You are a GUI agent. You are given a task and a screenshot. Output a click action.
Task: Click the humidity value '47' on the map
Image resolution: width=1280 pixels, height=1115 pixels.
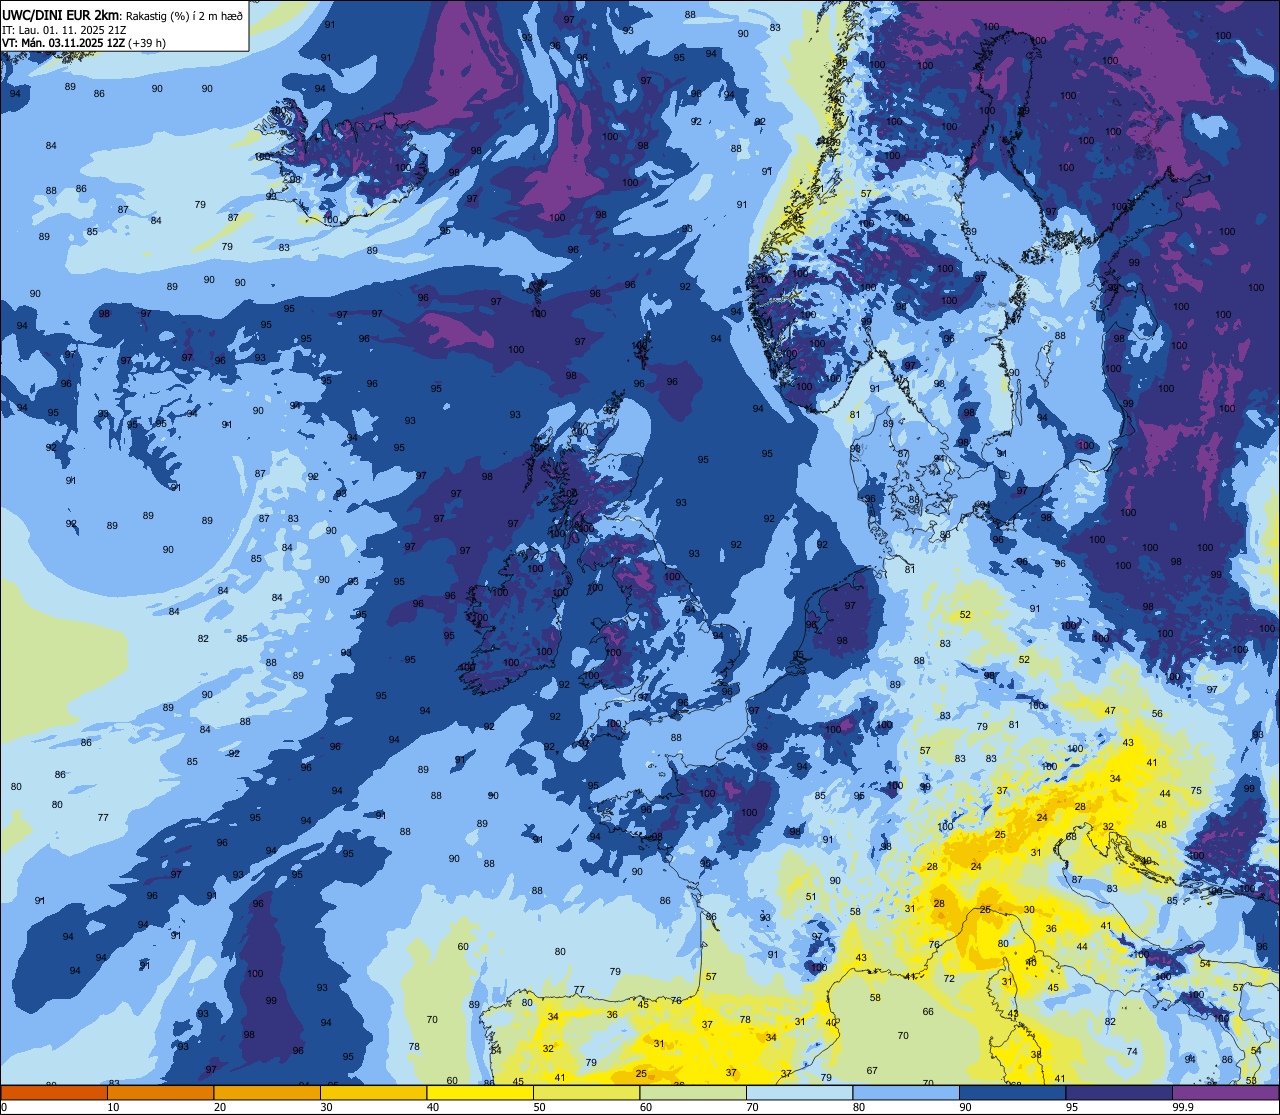click(1110, 710)
